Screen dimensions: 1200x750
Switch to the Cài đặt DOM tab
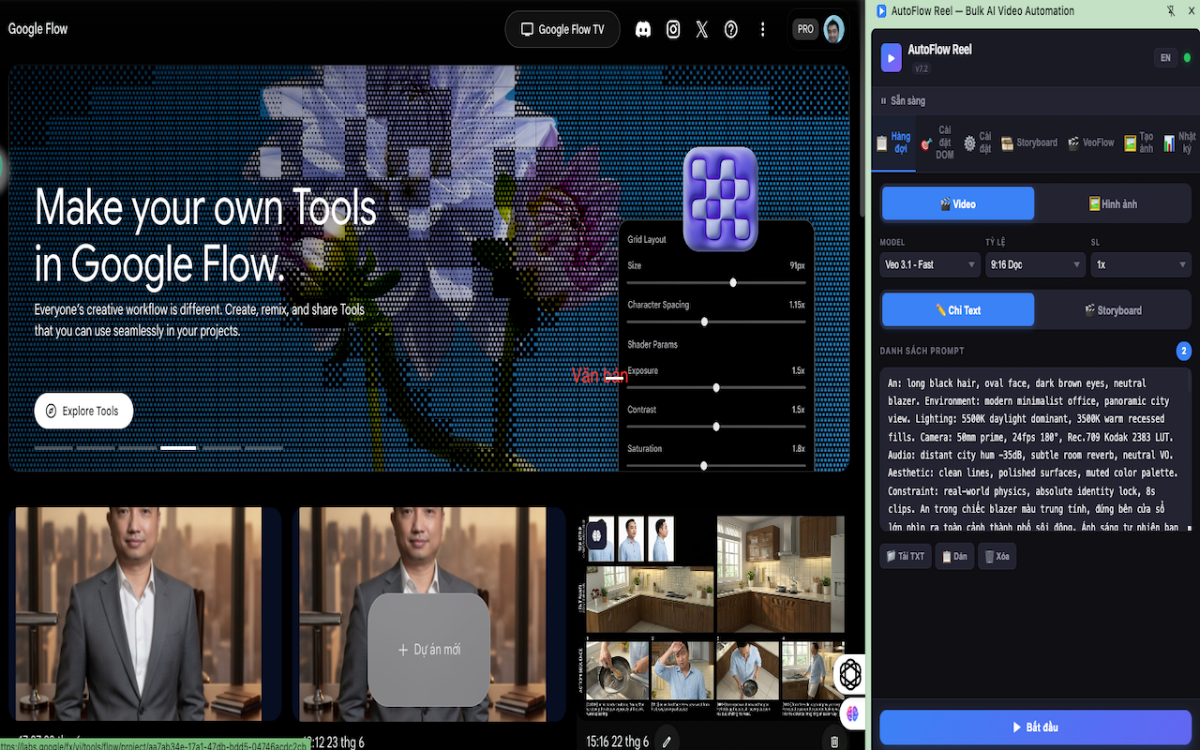click(x=938, y=143)
